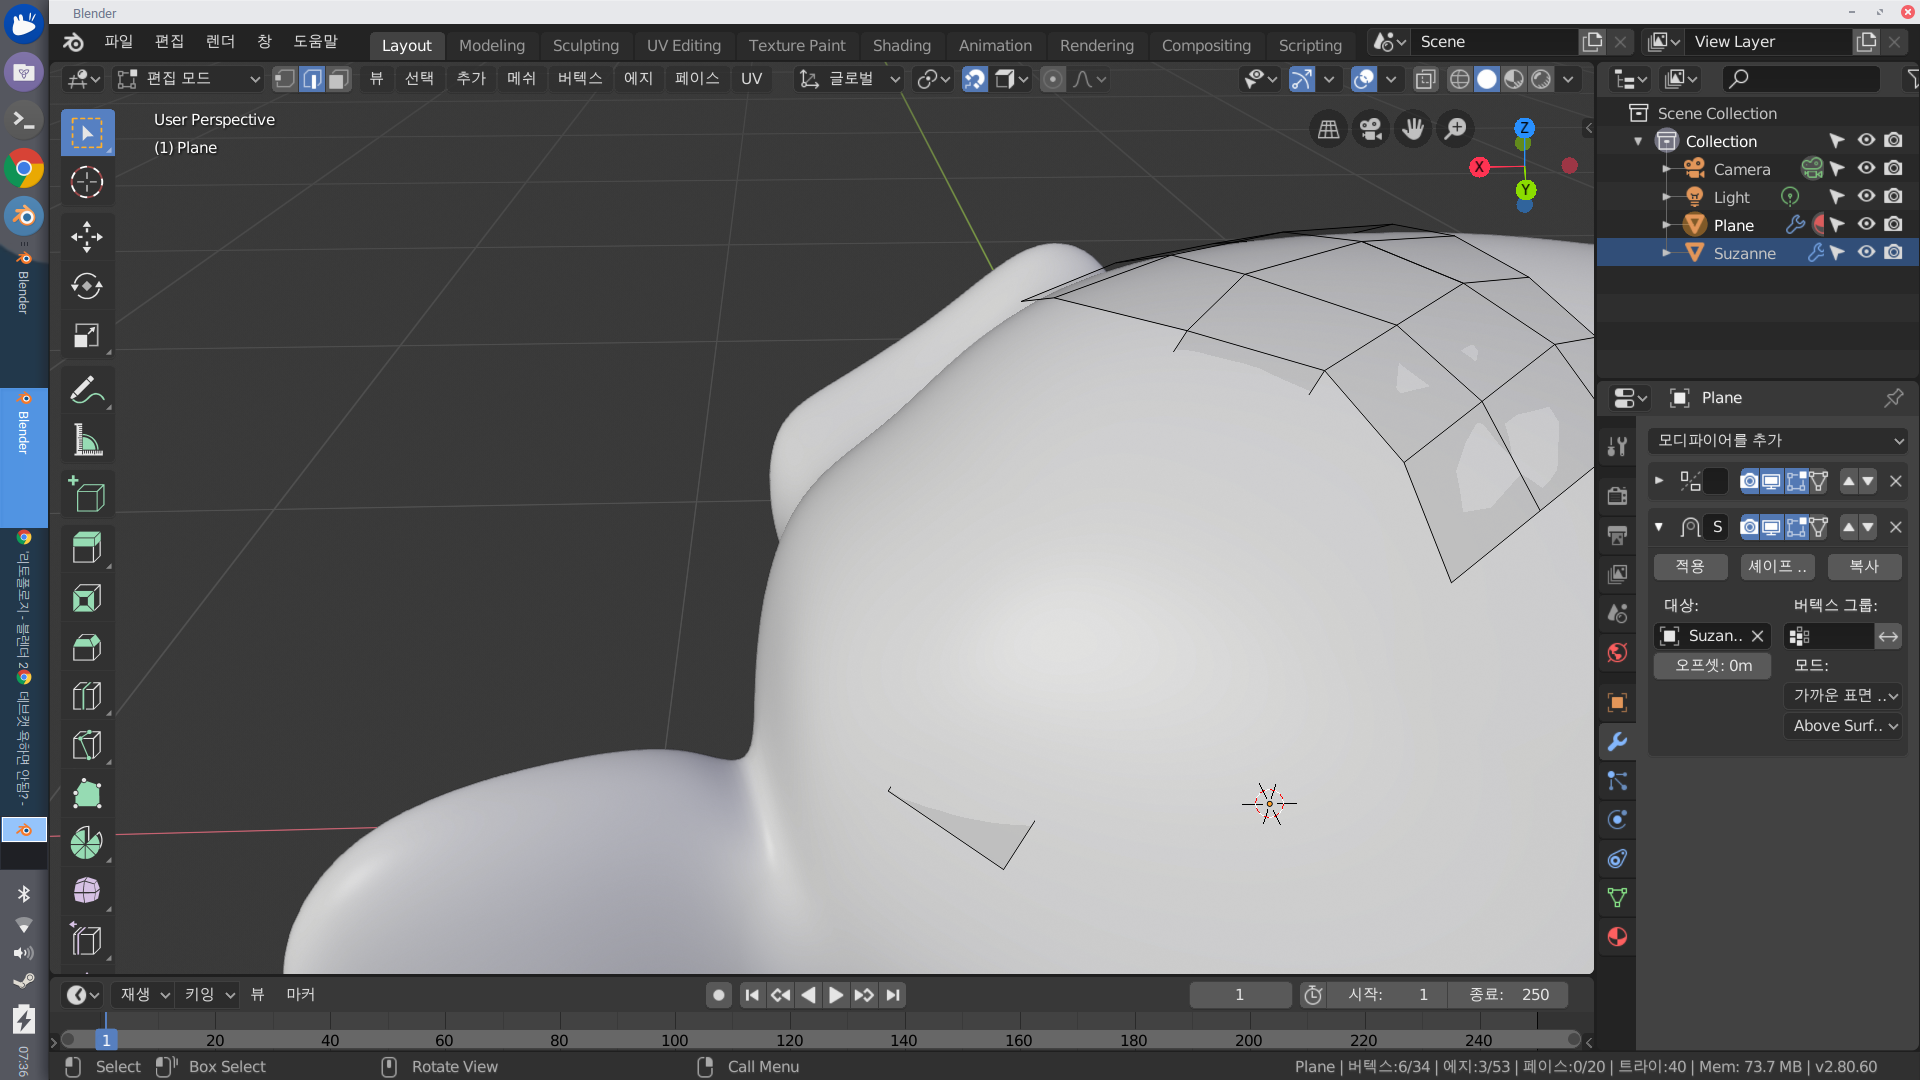This screenshot has width=1920, height=1080.
Task: Click the End frame 250 field
Action: tap(1508, 995)
